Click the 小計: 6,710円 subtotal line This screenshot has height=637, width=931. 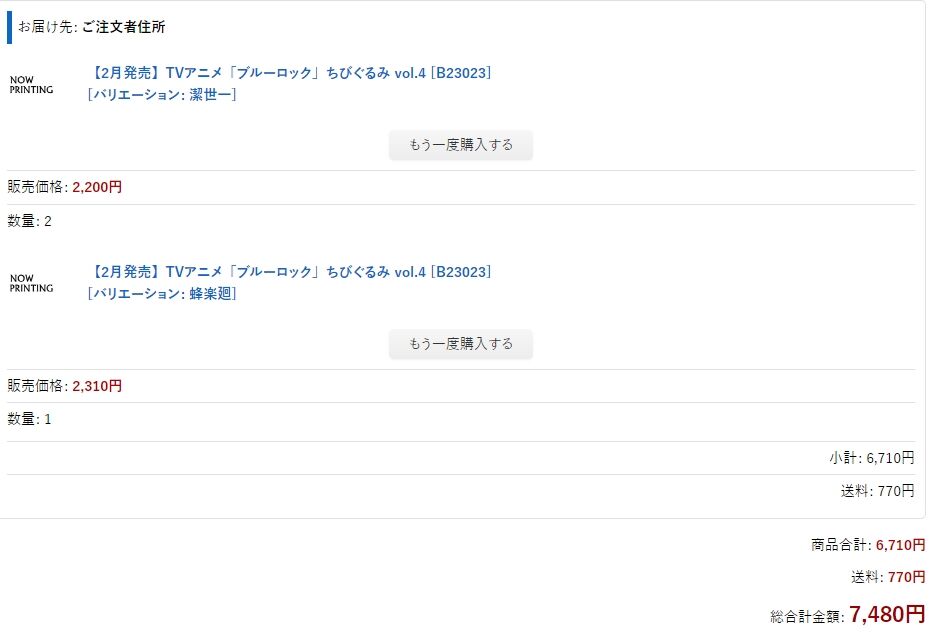(872, 458)
